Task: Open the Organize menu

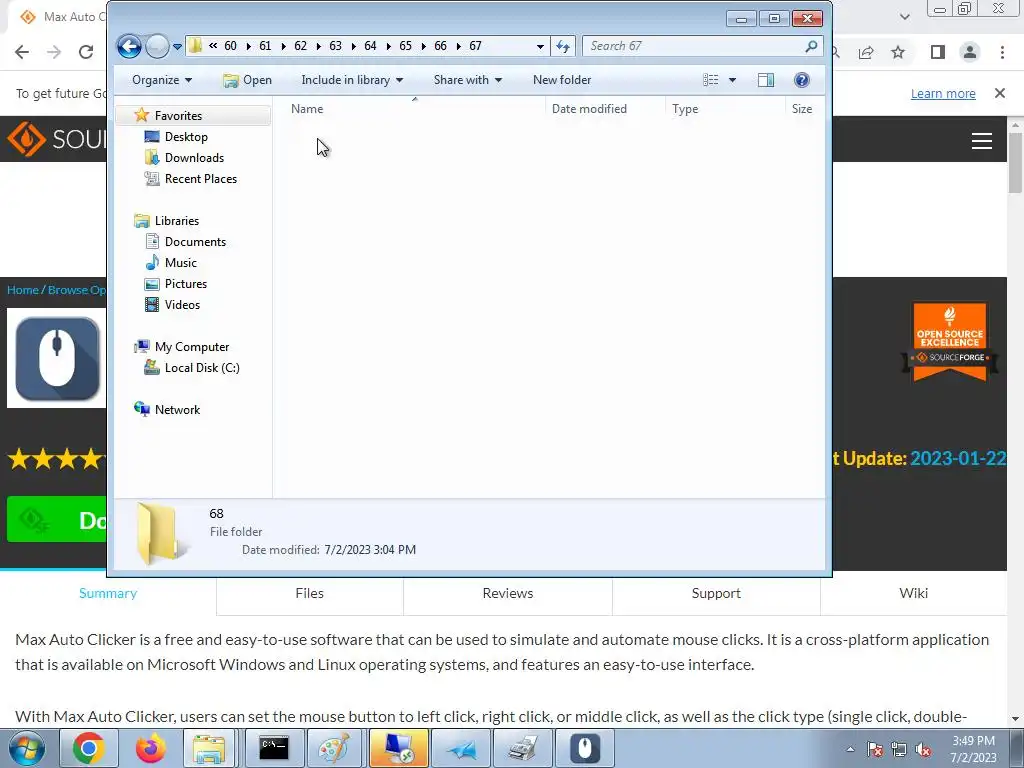Action: pyautogui.click(x=162, y=80)
